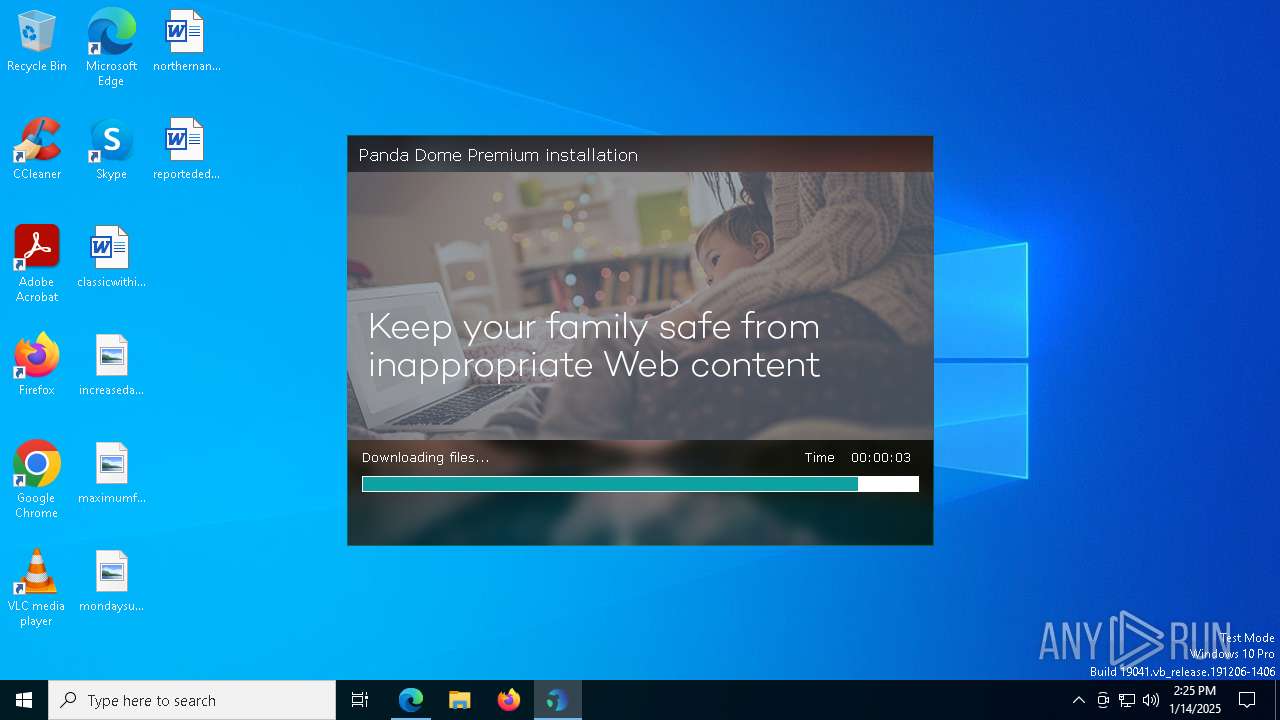Select the Adobe Acrobat desktop shortcut

pyautogui.click(x=37, y=264)
